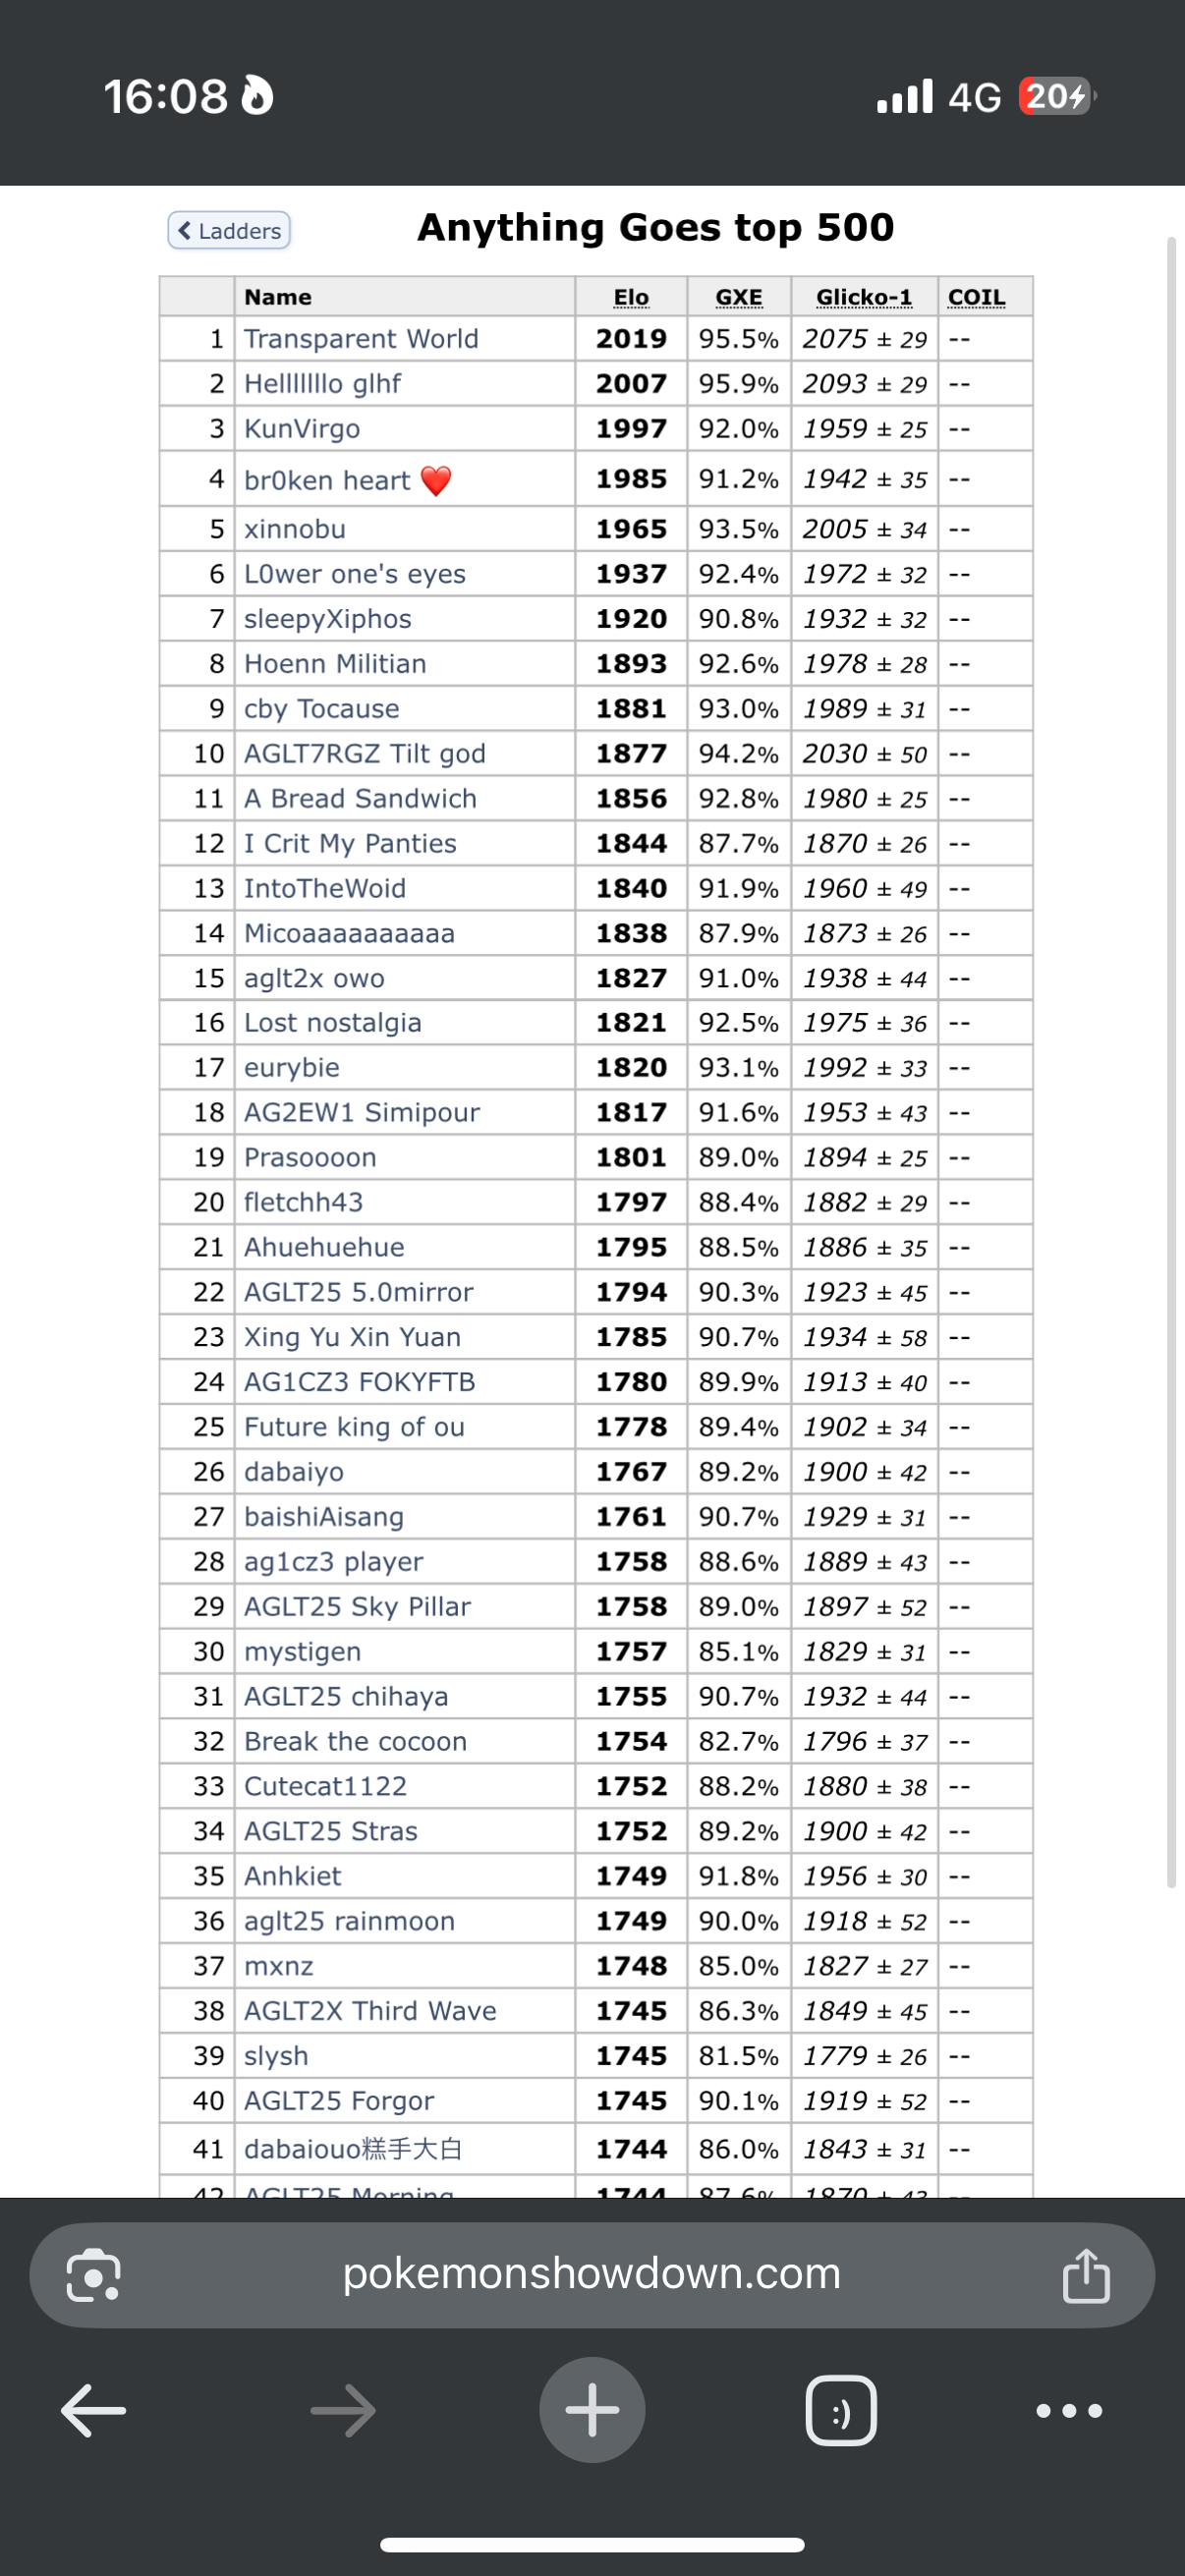Open the tab switcher icon
The height and width of the screenshot is (2576, 1185).
841,2410
